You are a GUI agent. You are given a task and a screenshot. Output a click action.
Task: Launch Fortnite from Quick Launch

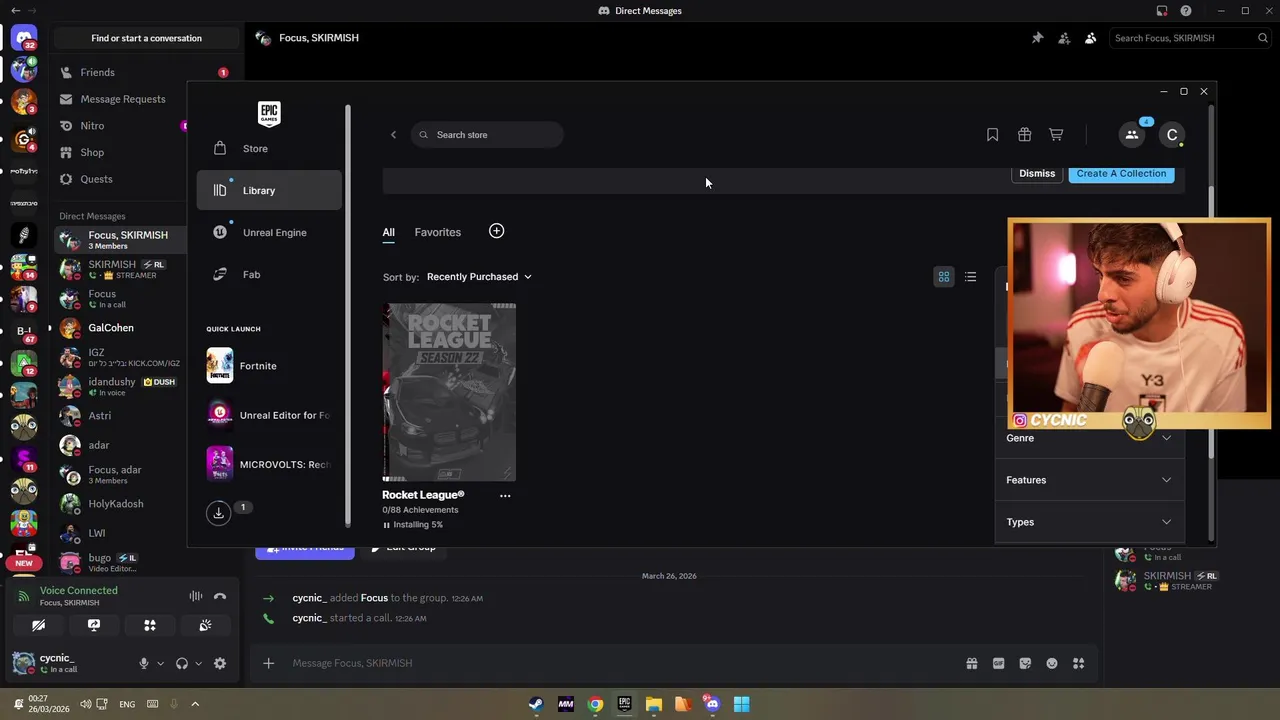tap(269, 366)
